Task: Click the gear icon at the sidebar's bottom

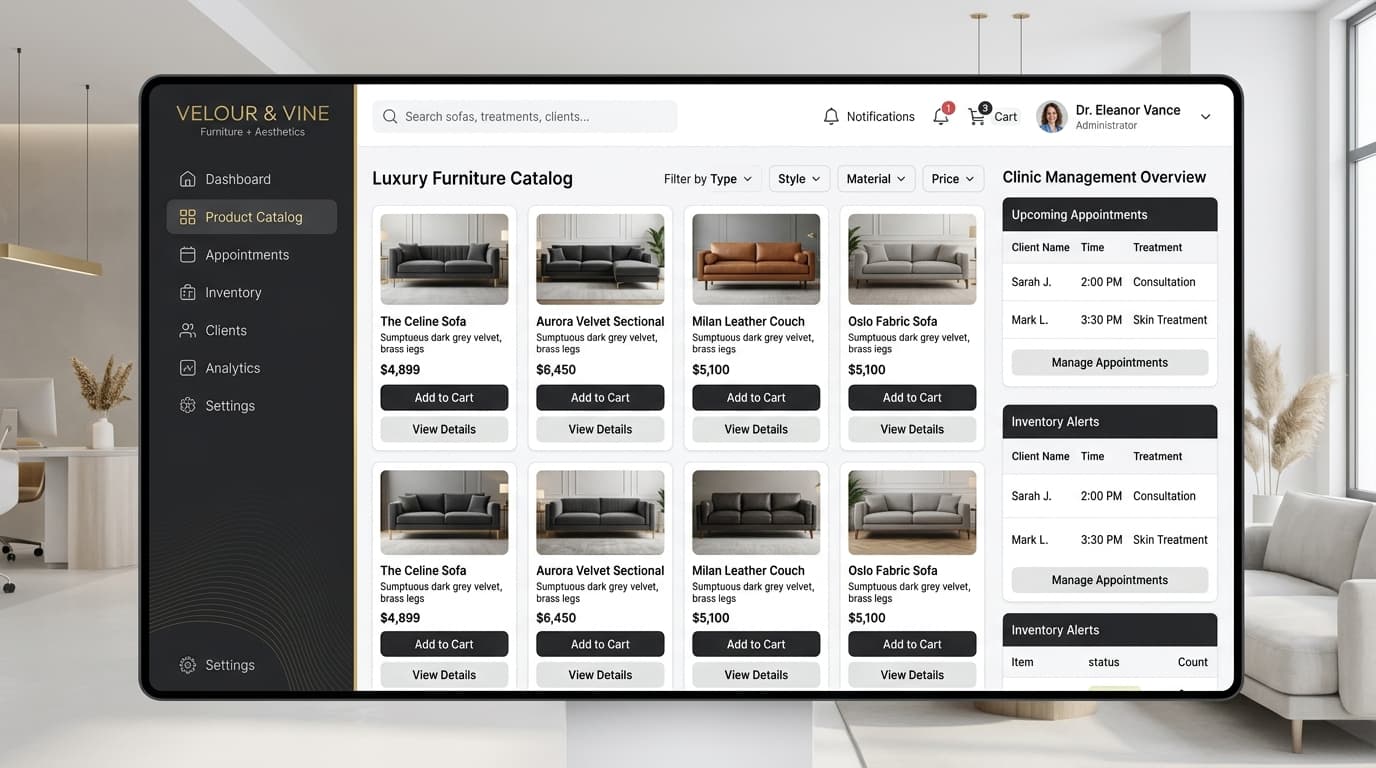Action: 187,665
